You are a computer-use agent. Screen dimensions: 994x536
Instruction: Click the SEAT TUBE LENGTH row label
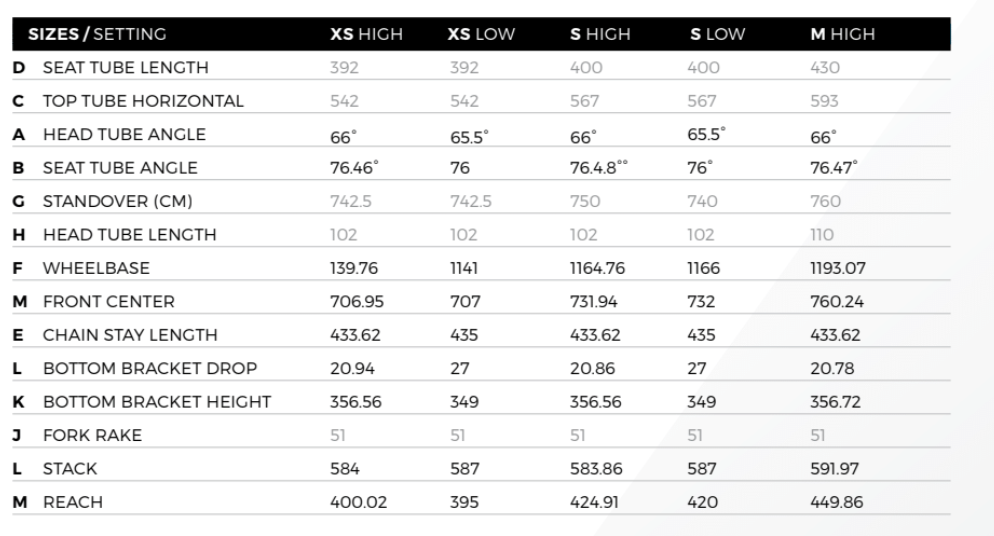pyautogui.click(x=125, y=68)
